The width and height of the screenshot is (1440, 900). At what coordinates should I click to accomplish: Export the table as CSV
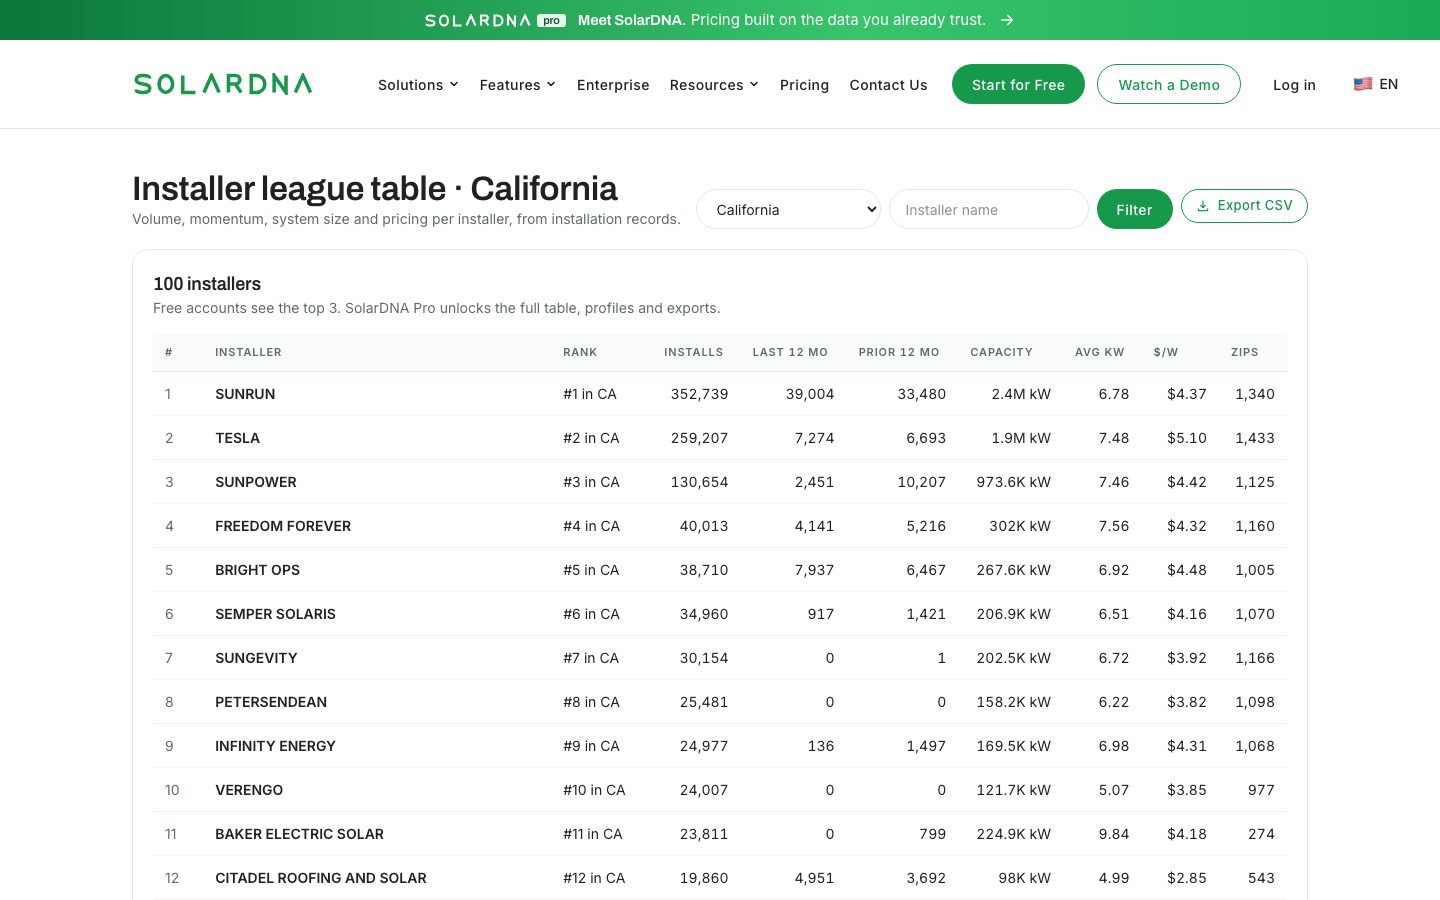tap(1244, 205)
